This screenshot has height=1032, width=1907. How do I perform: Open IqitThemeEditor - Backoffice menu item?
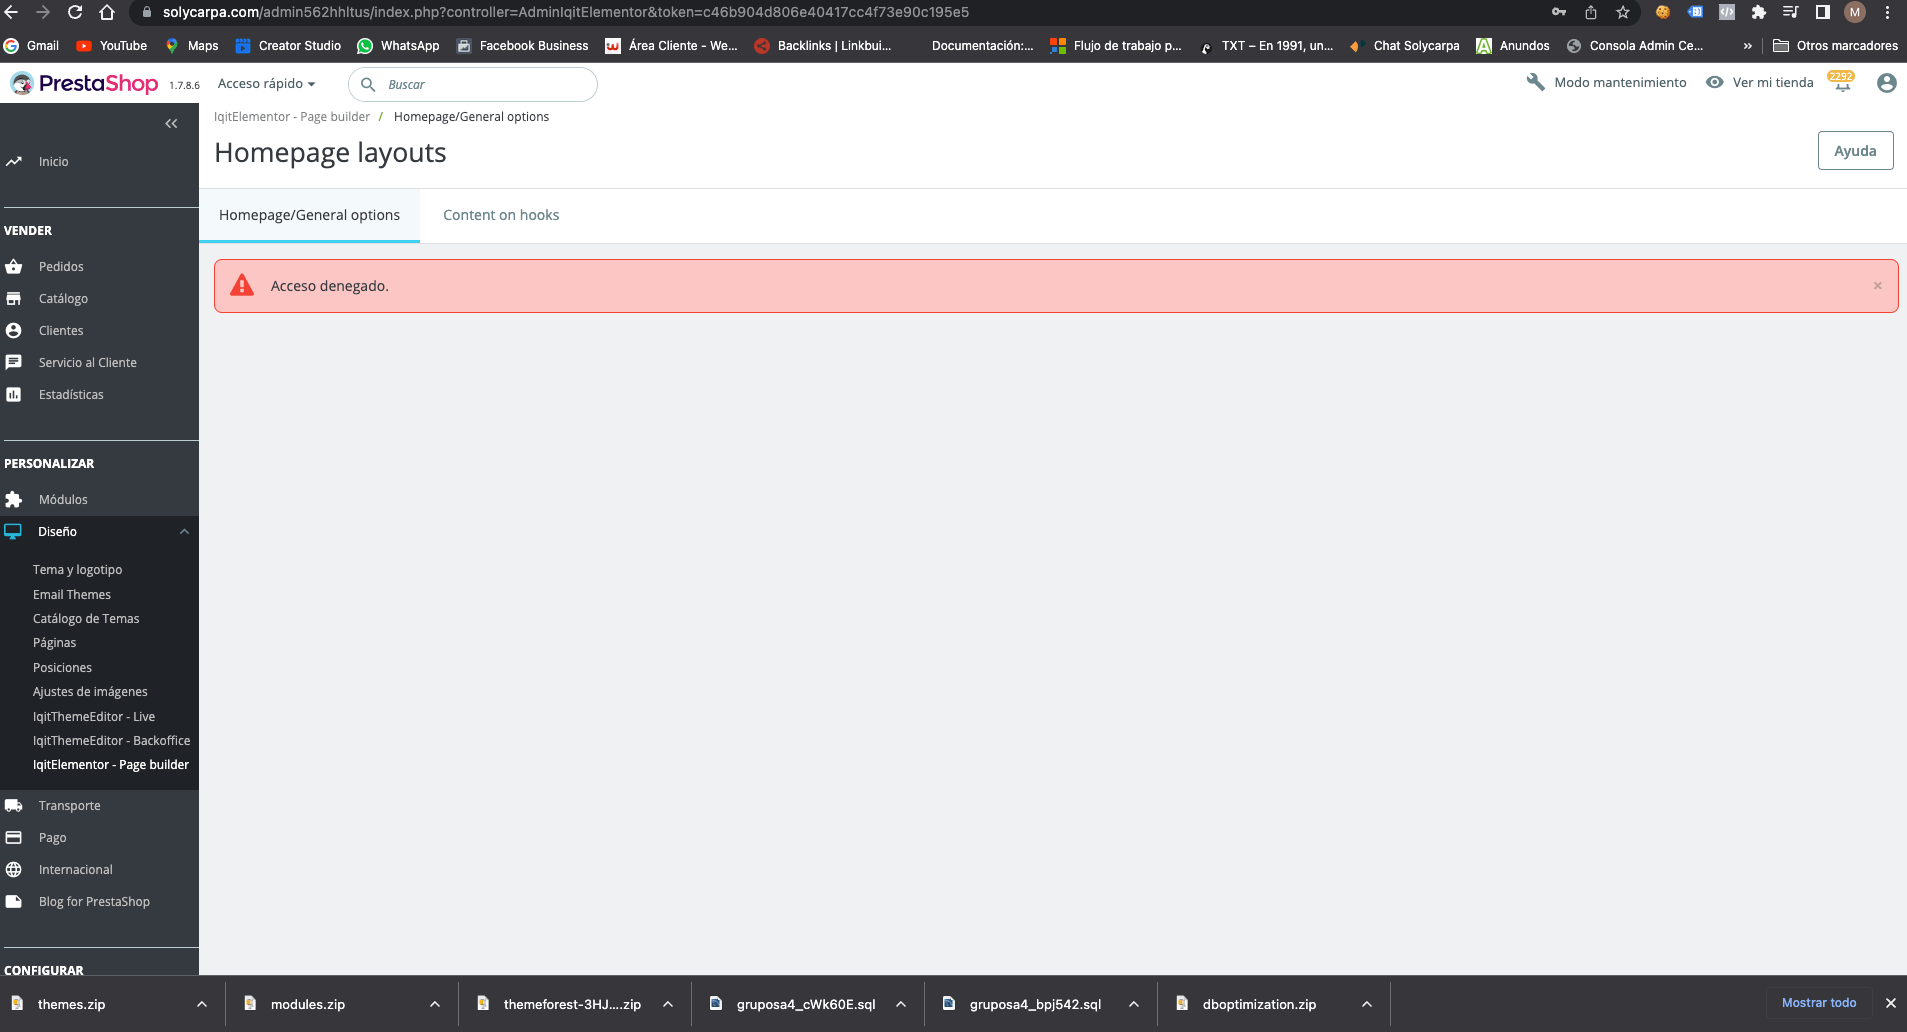(x=111, y=740)
